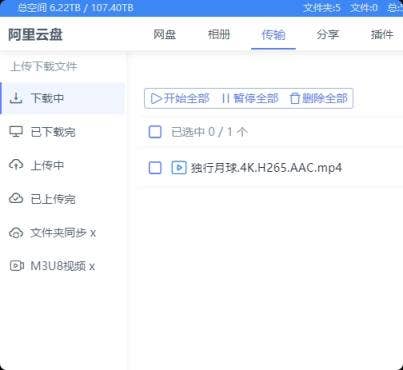Image resolution: width=403 pixels, height=370 pixels.
Task: Click the M3U8视频 video icon
Action: click(x=16, y=266)
